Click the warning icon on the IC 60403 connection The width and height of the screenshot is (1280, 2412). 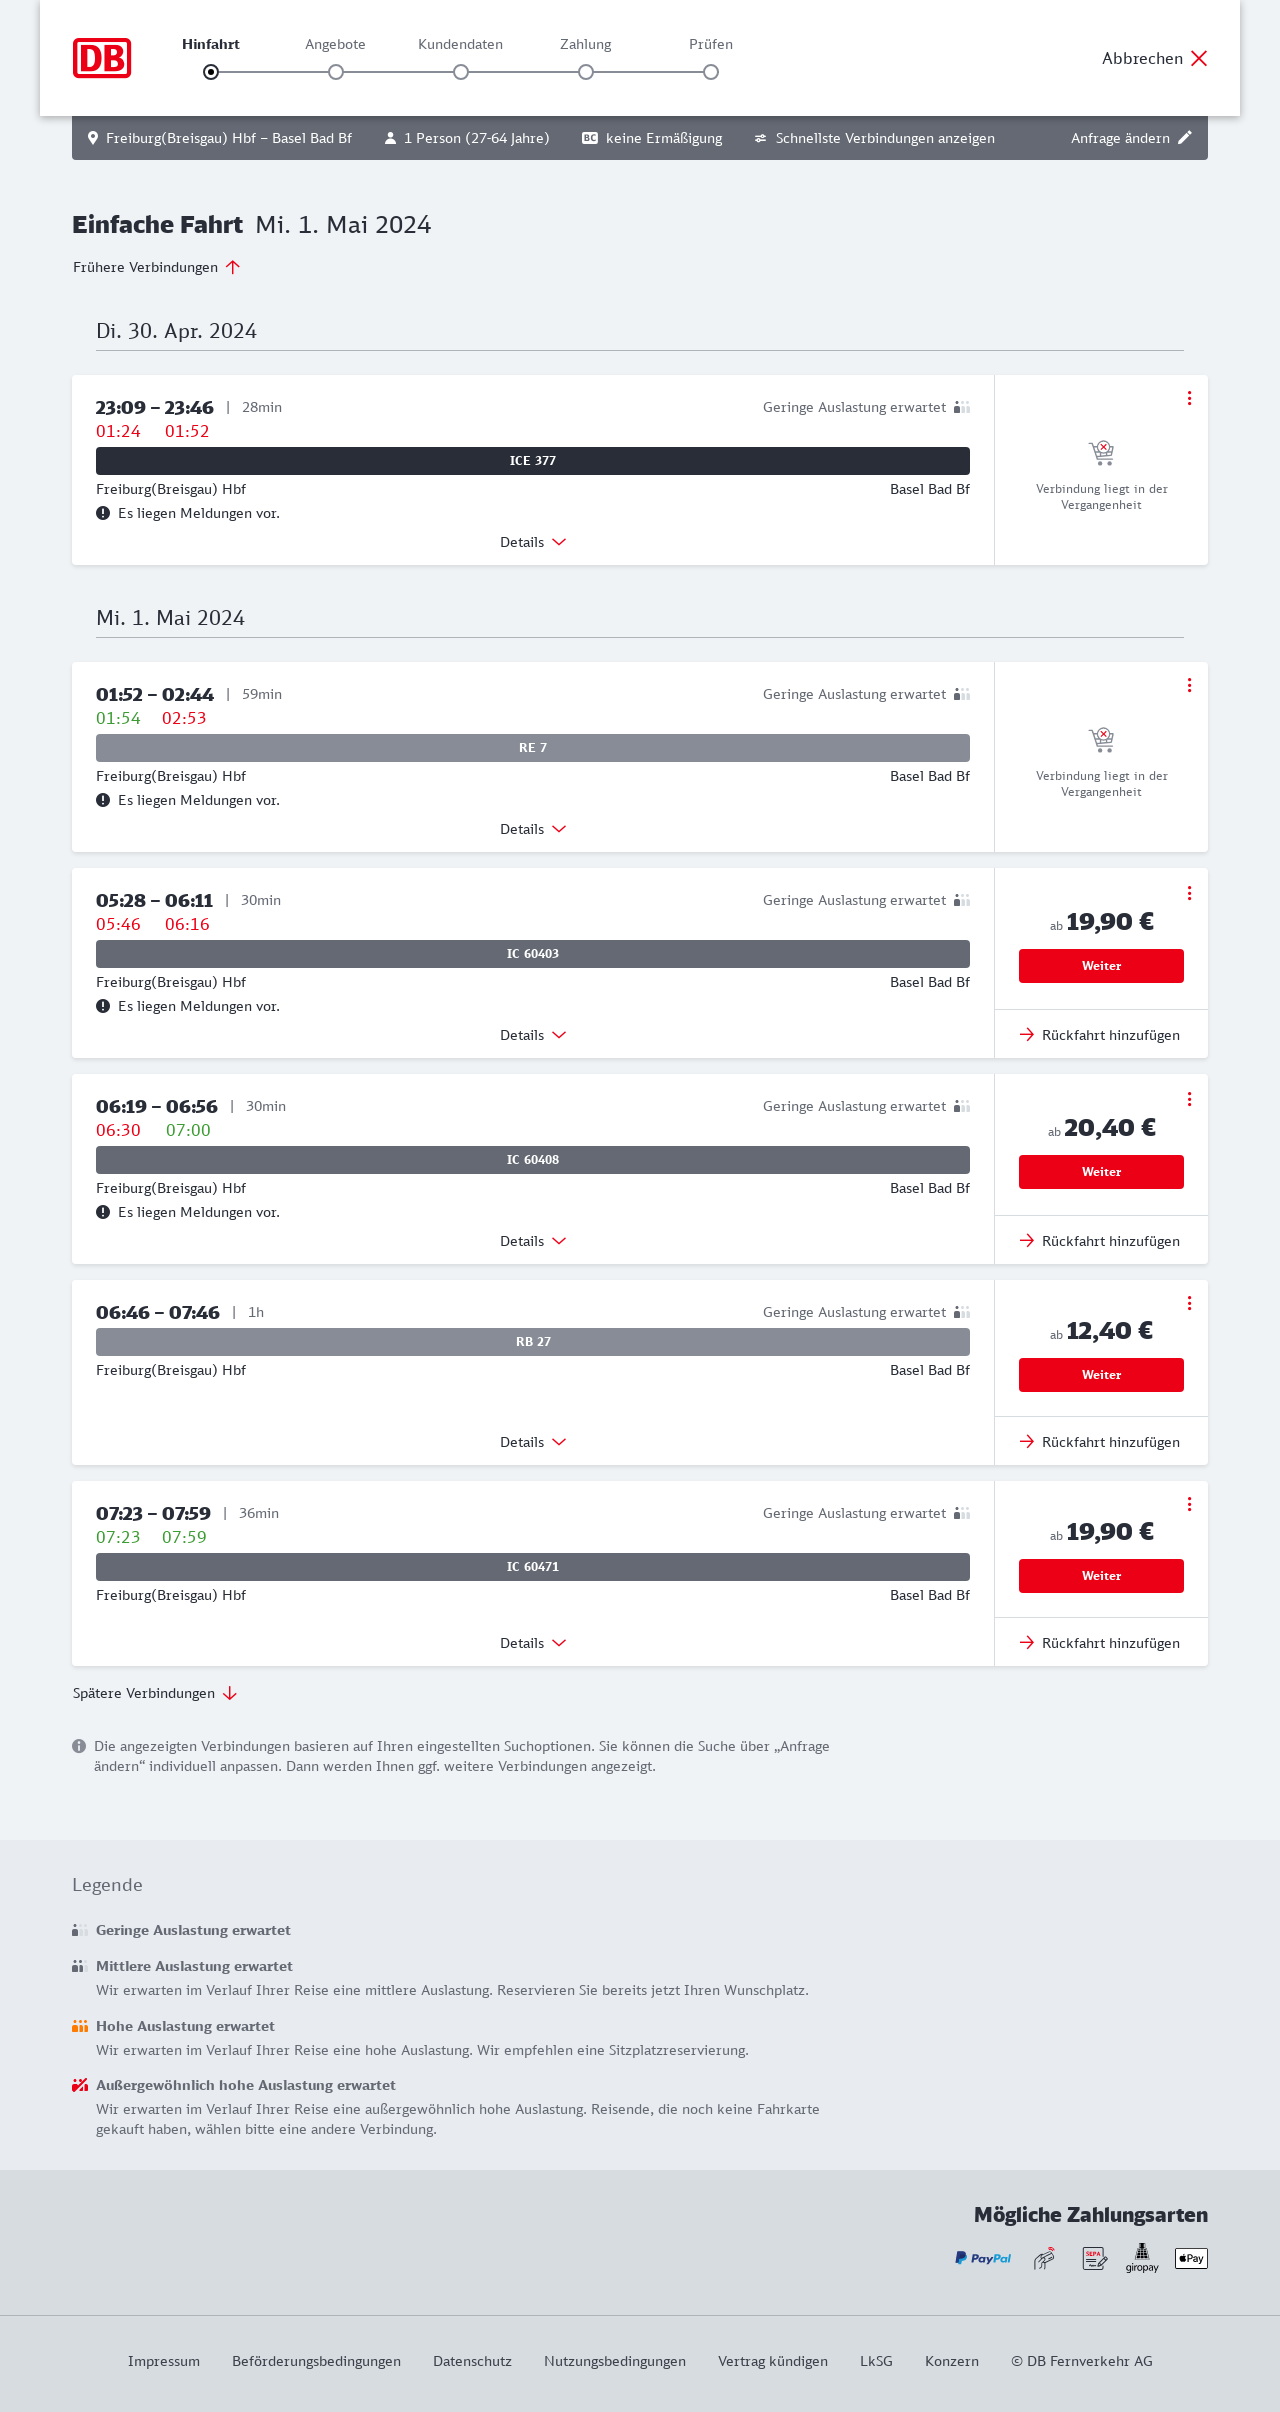tap(103, 1006)
